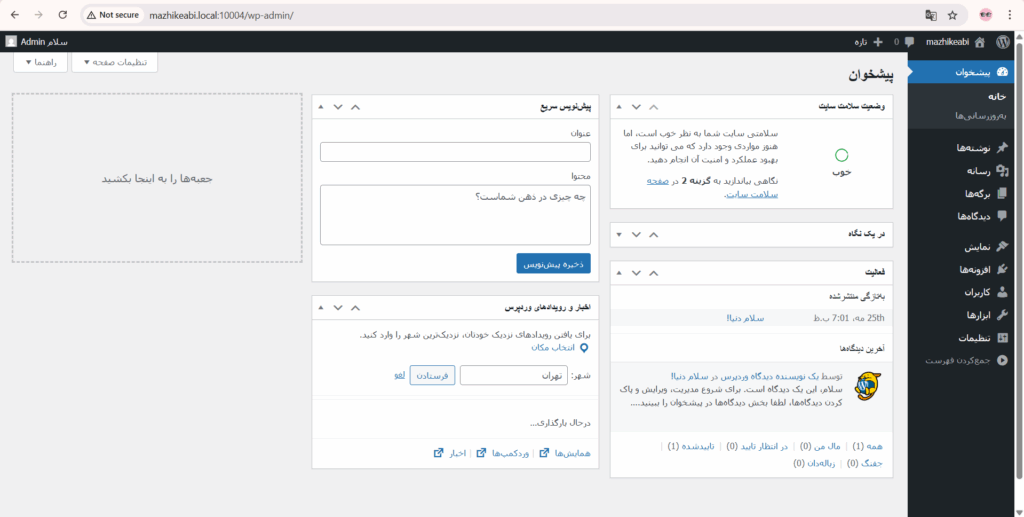Move در یک نگاه box up
The width and height of the screenshot is (1024, 517).
654,234
